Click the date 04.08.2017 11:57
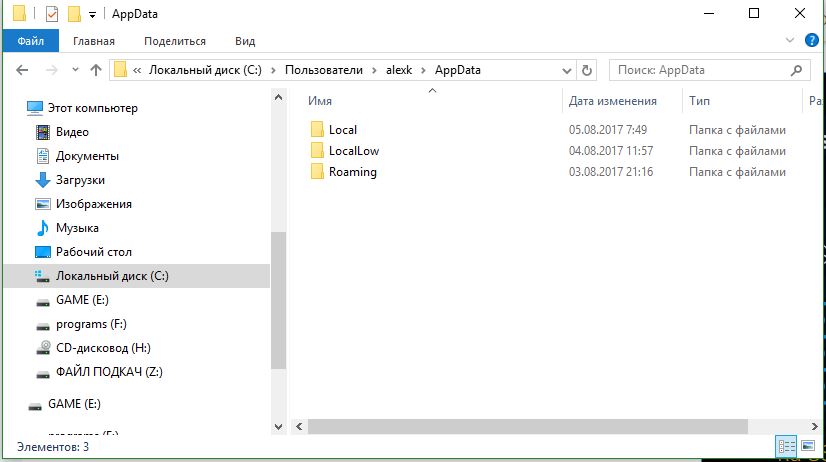 click(x=611, y=151)
